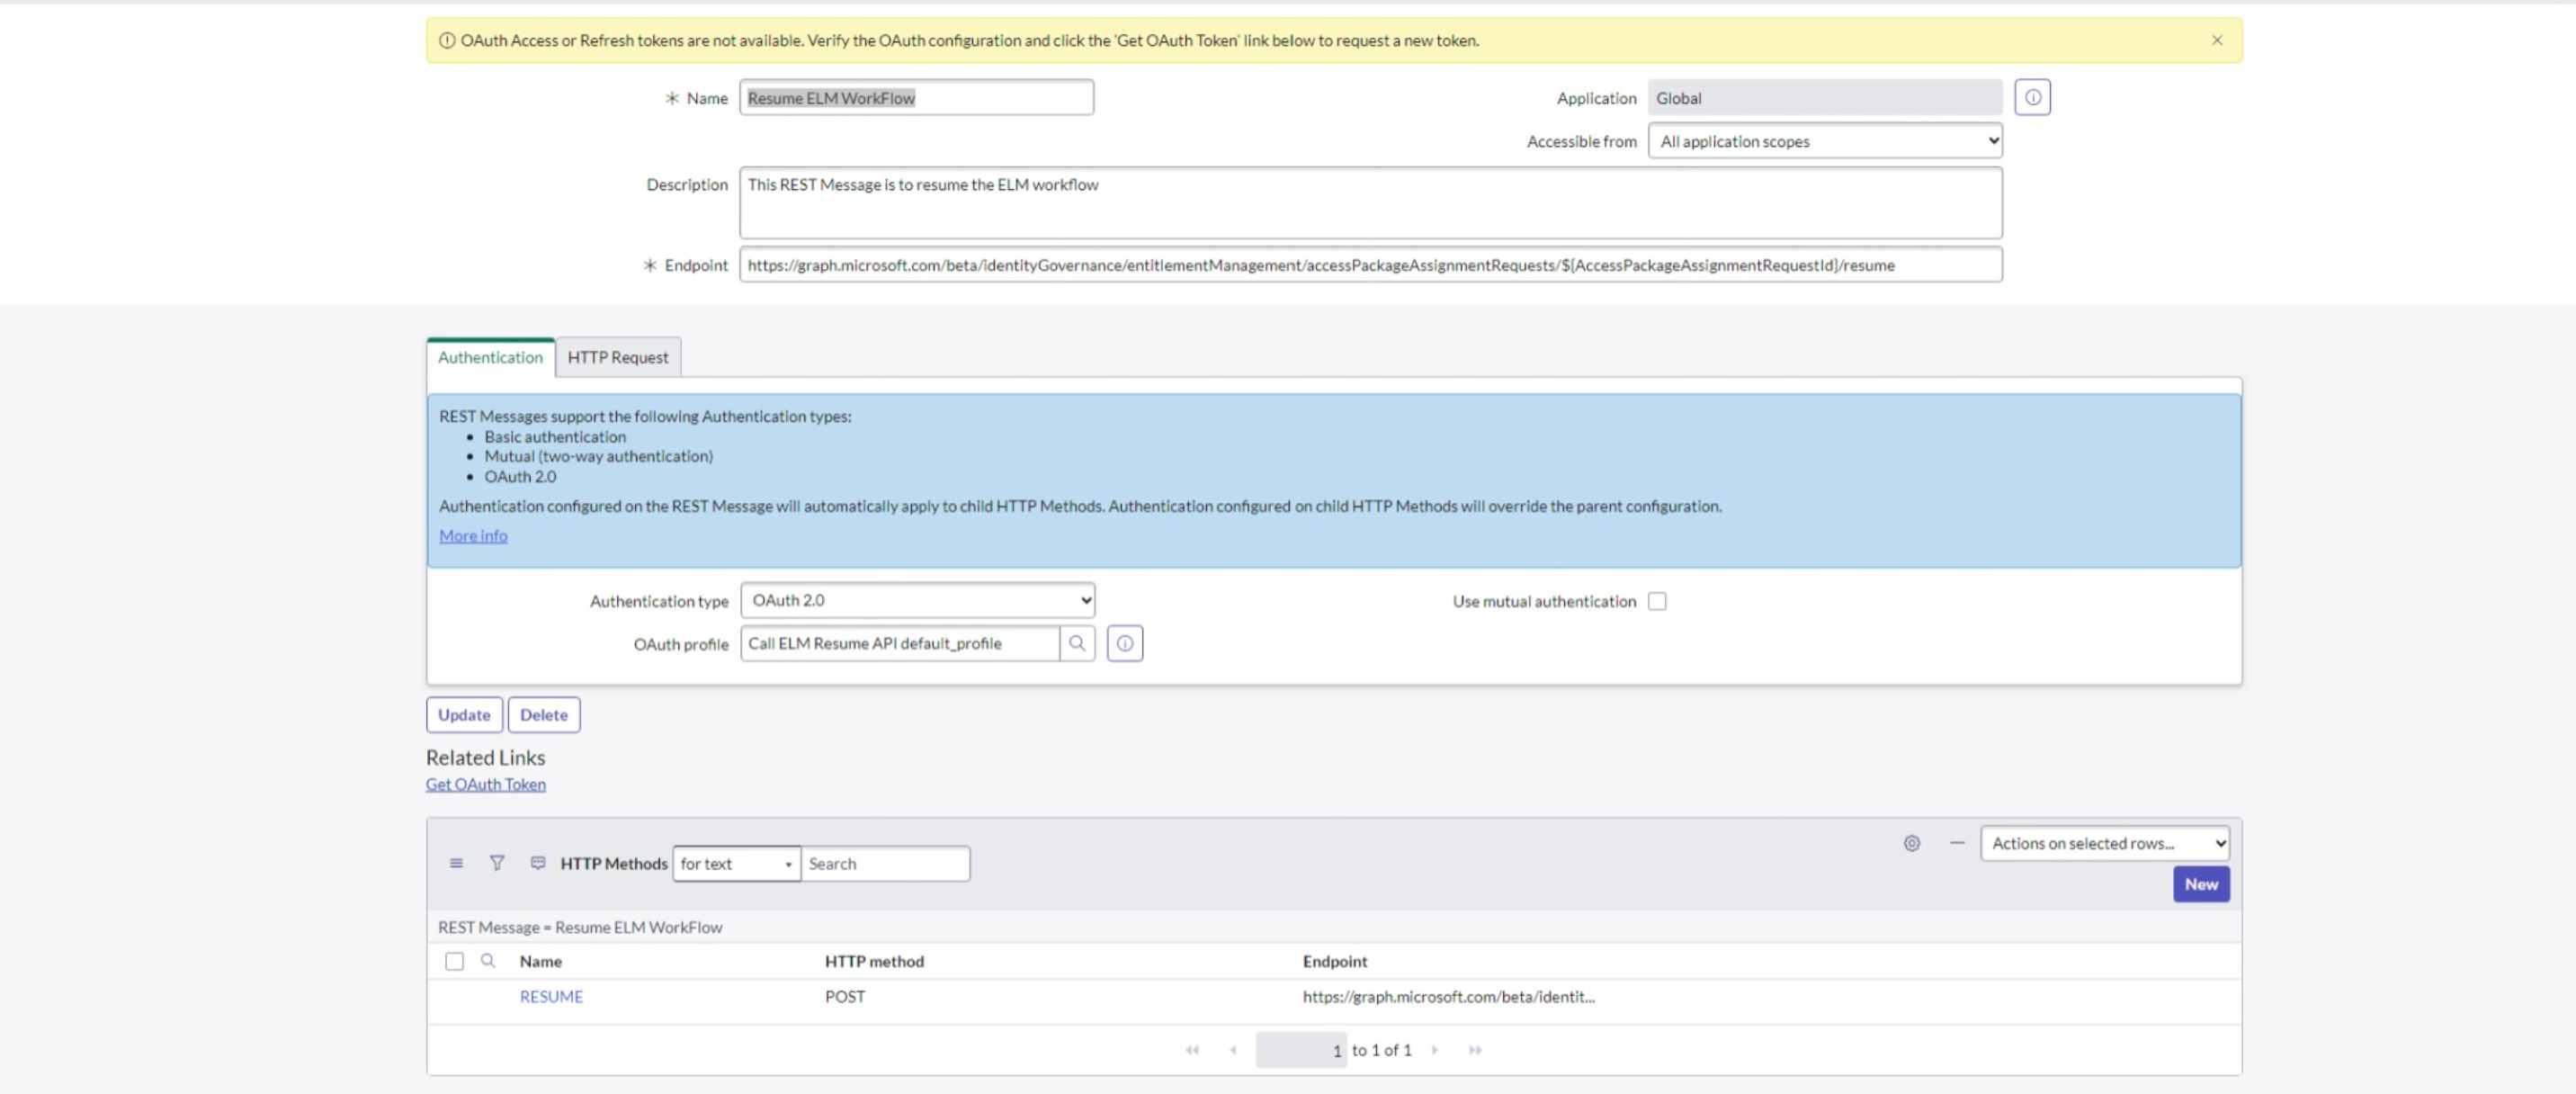2576x1094 pixels.
Task: Open the RESUME HTTP method record
Action: click(551, 996)
